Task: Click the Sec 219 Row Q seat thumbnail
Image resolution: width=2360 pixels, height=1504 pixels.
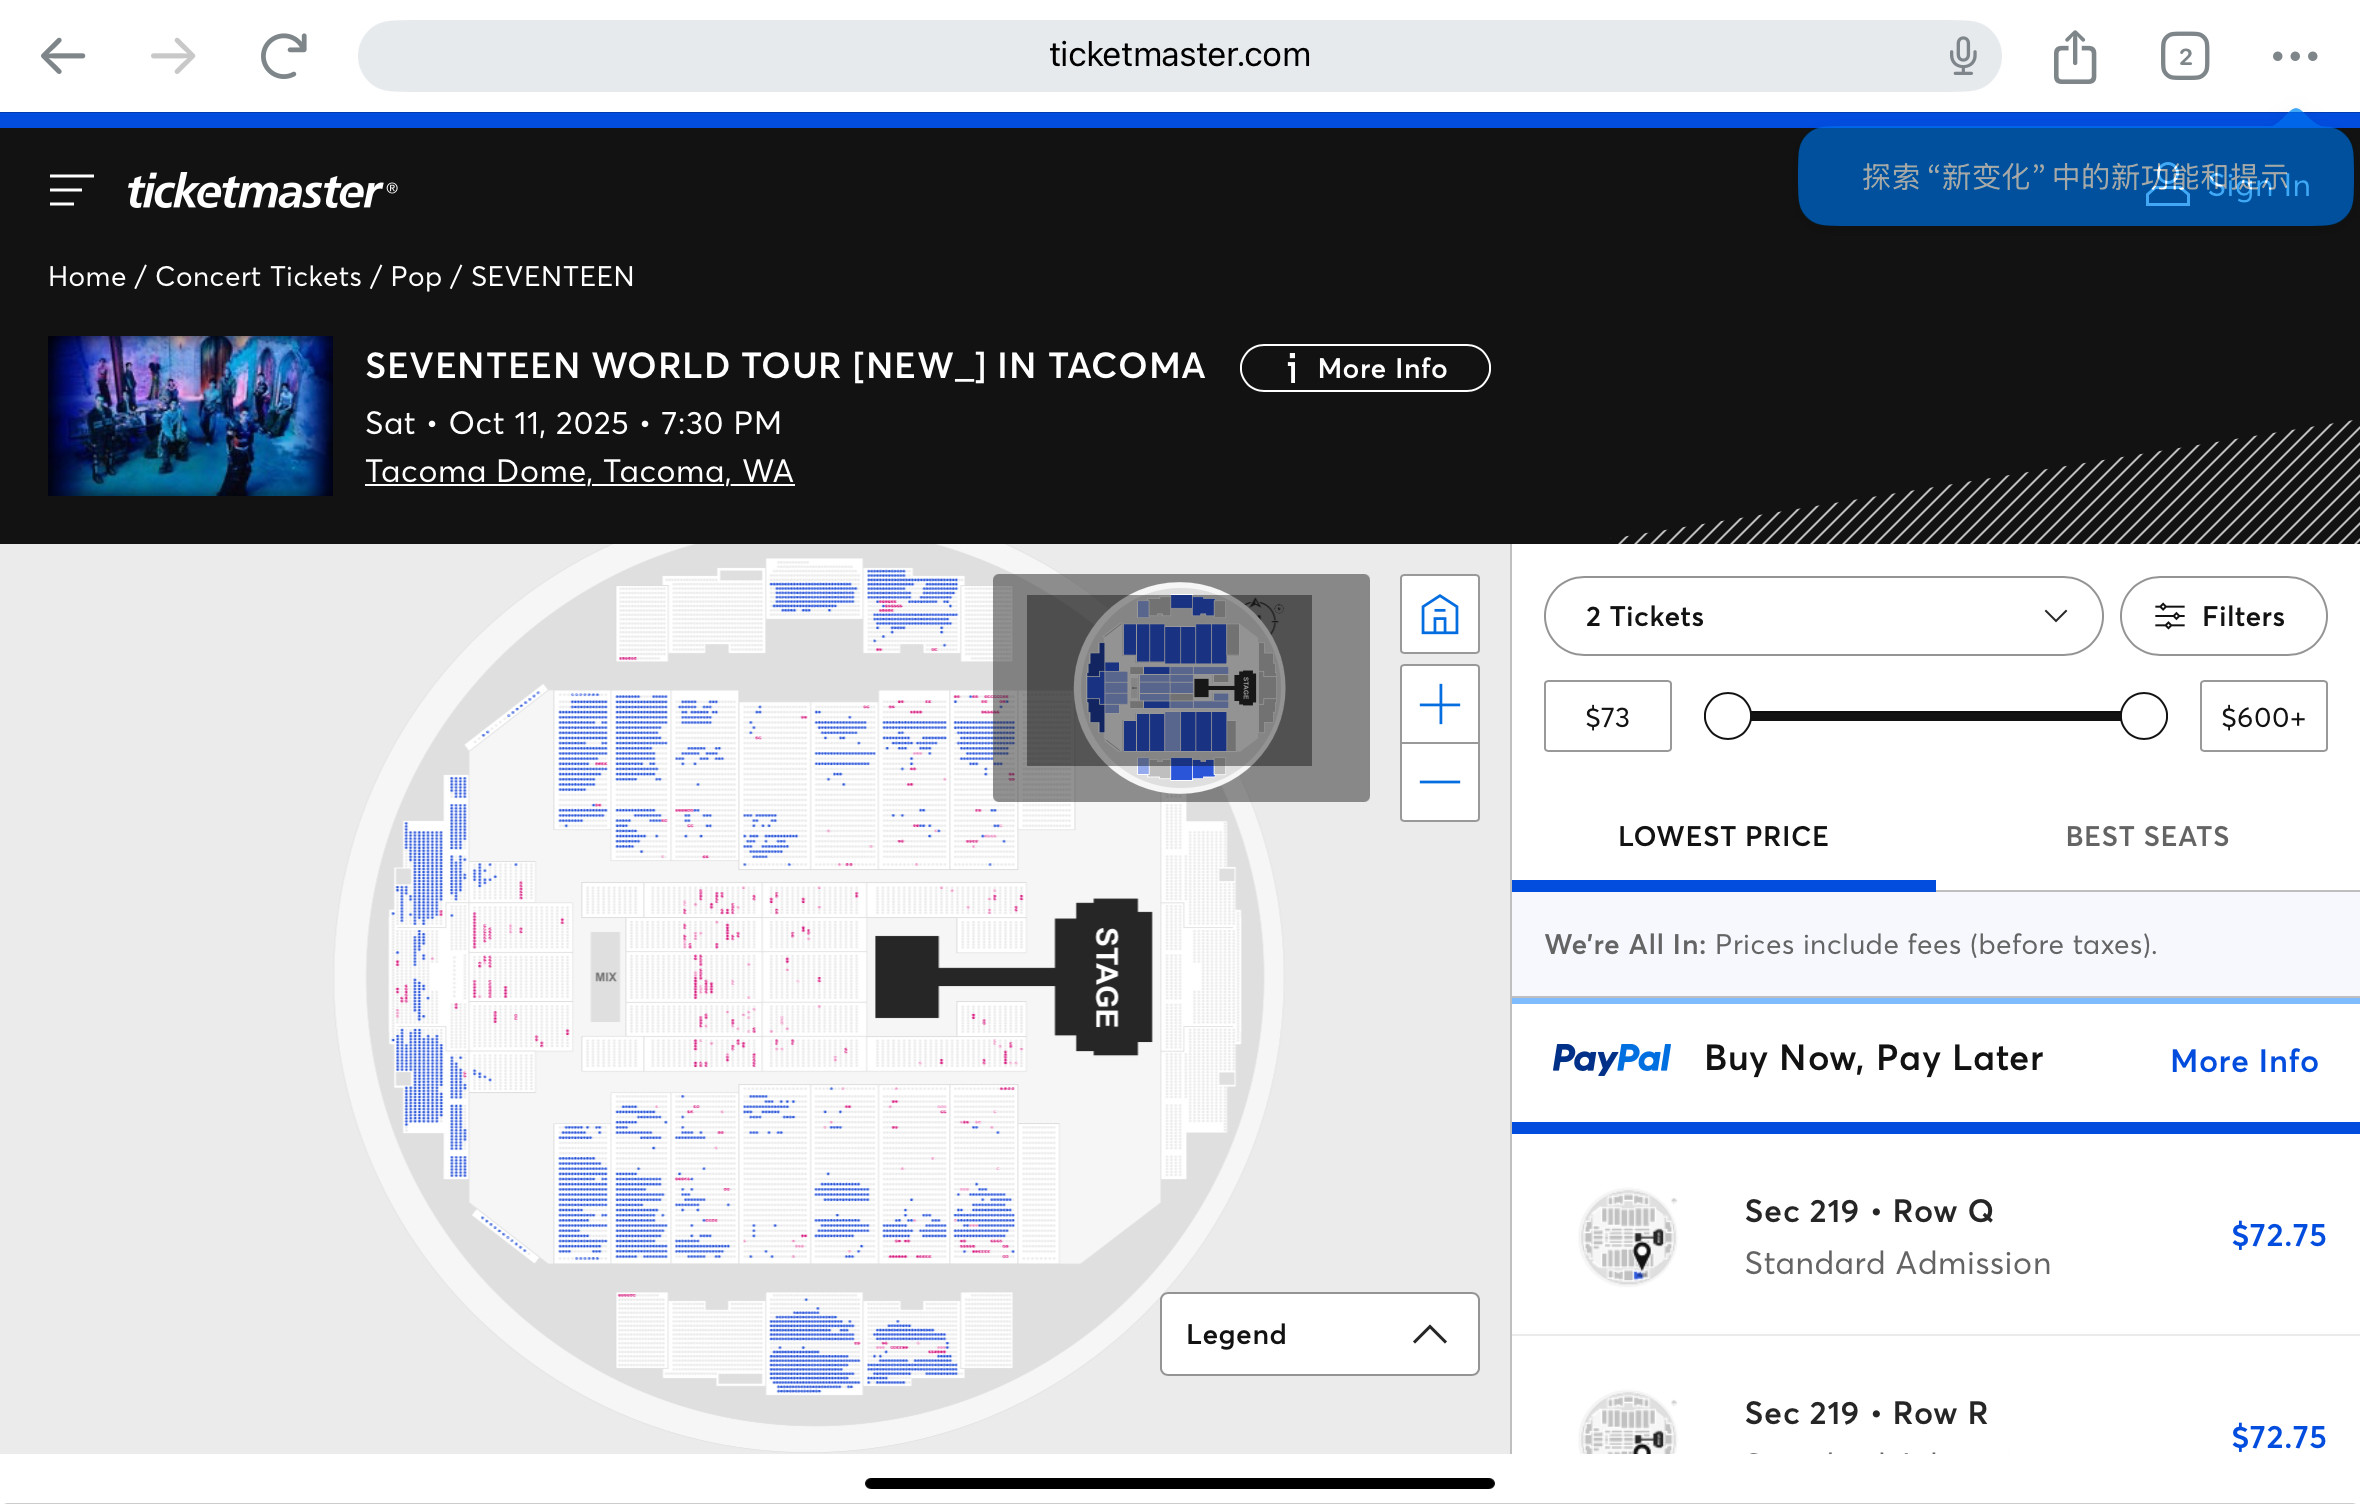Action: [1628, 1238]
